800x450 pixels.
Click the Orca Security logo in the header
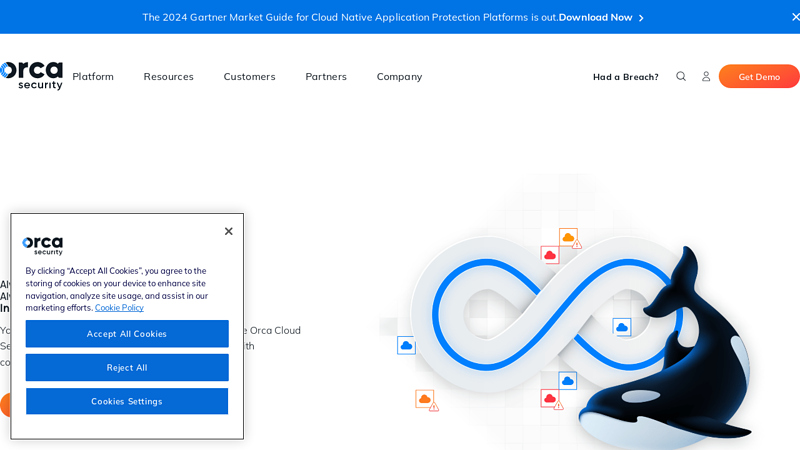point(32,76)
